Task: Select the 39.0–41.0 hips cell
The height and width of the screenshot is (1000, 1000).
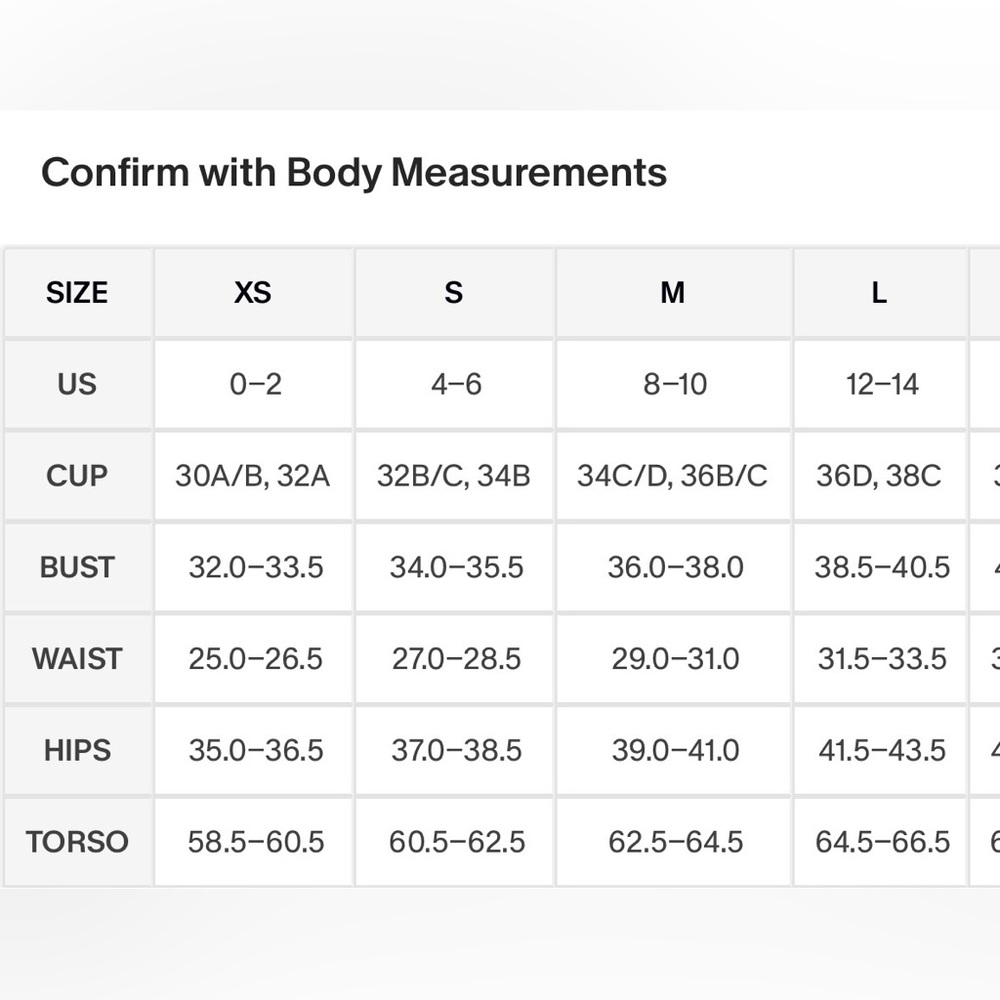Action: [x=673, y=751]
